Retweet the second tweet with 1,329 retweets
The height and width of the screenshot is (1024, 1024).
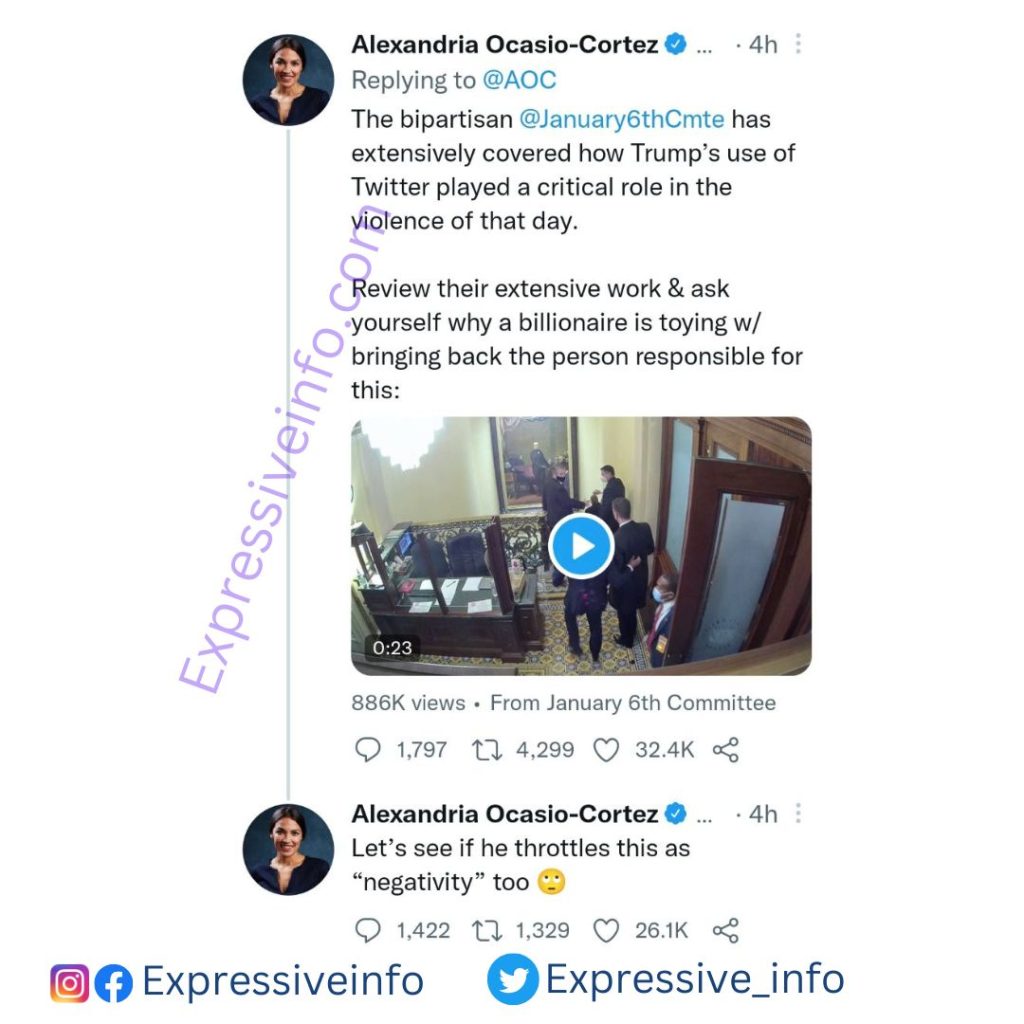[x=487, y=931]
